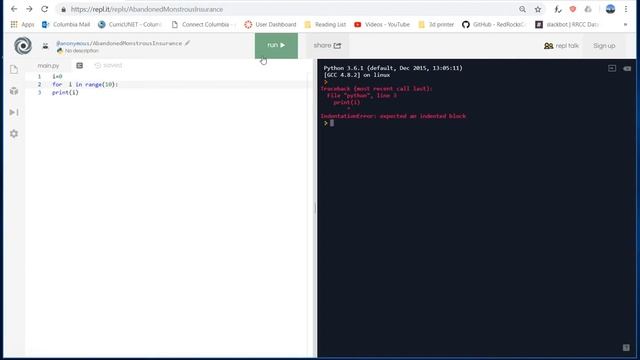
Task: Open User Dashboard bookmark
Action: tap(270, 24)
